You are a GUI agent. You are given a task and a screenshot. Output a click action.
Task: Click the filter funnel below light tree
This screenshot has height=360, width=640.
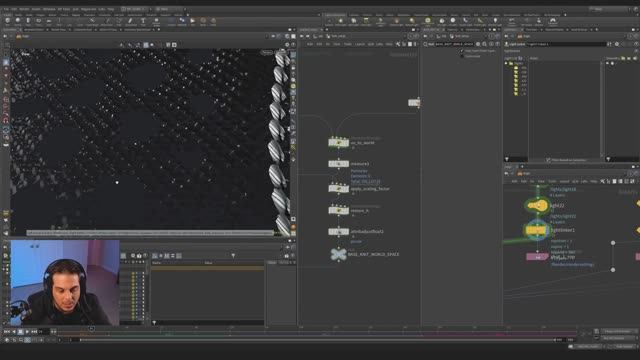[x=507, y=160]
